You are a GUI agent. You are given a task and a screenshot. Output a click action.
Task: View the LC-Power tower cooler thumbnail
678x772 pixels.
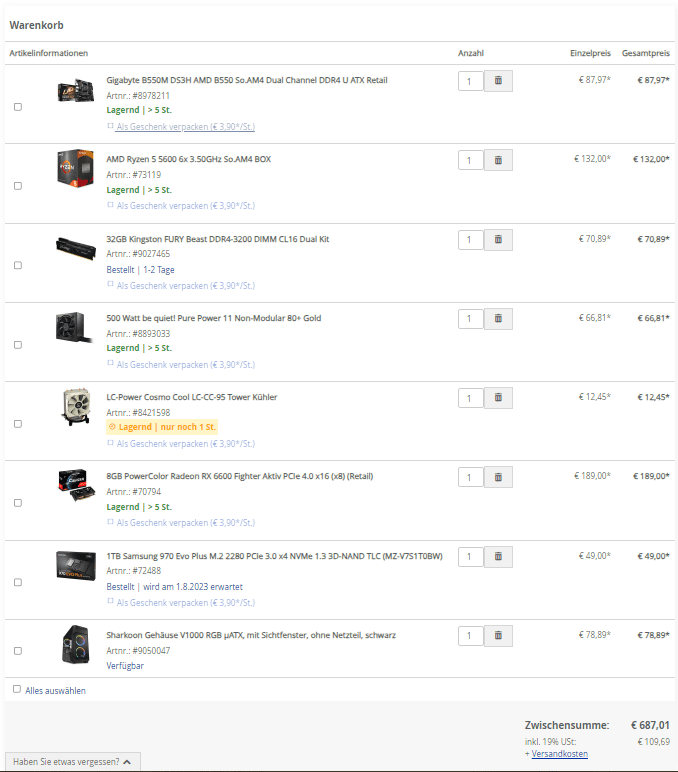(x=77, y=406)
